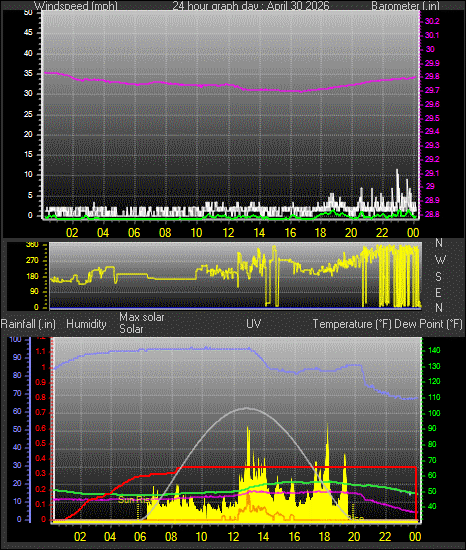Select the Dew Point (°F) legend label
Viewport: 466px width, 550px height.
tap(428, 324)
